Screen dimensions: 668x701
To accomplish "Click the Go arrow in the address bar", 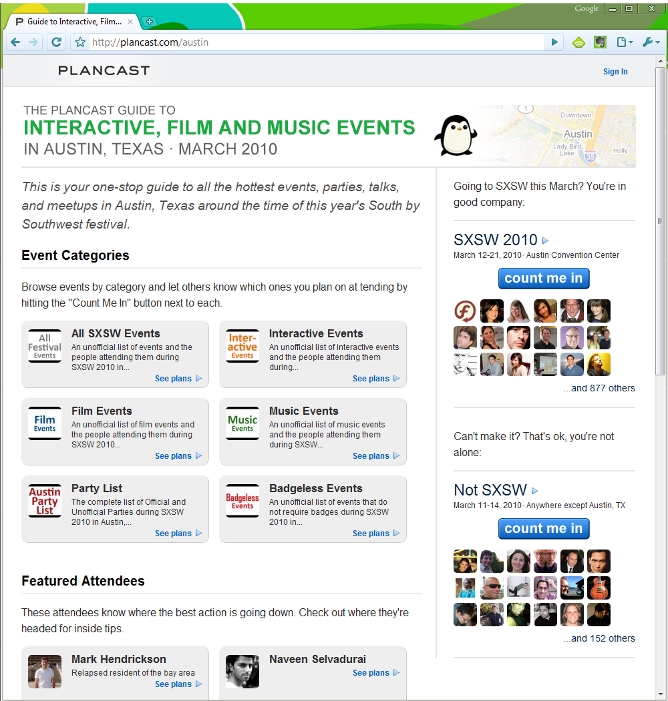I will click(554, 42).
